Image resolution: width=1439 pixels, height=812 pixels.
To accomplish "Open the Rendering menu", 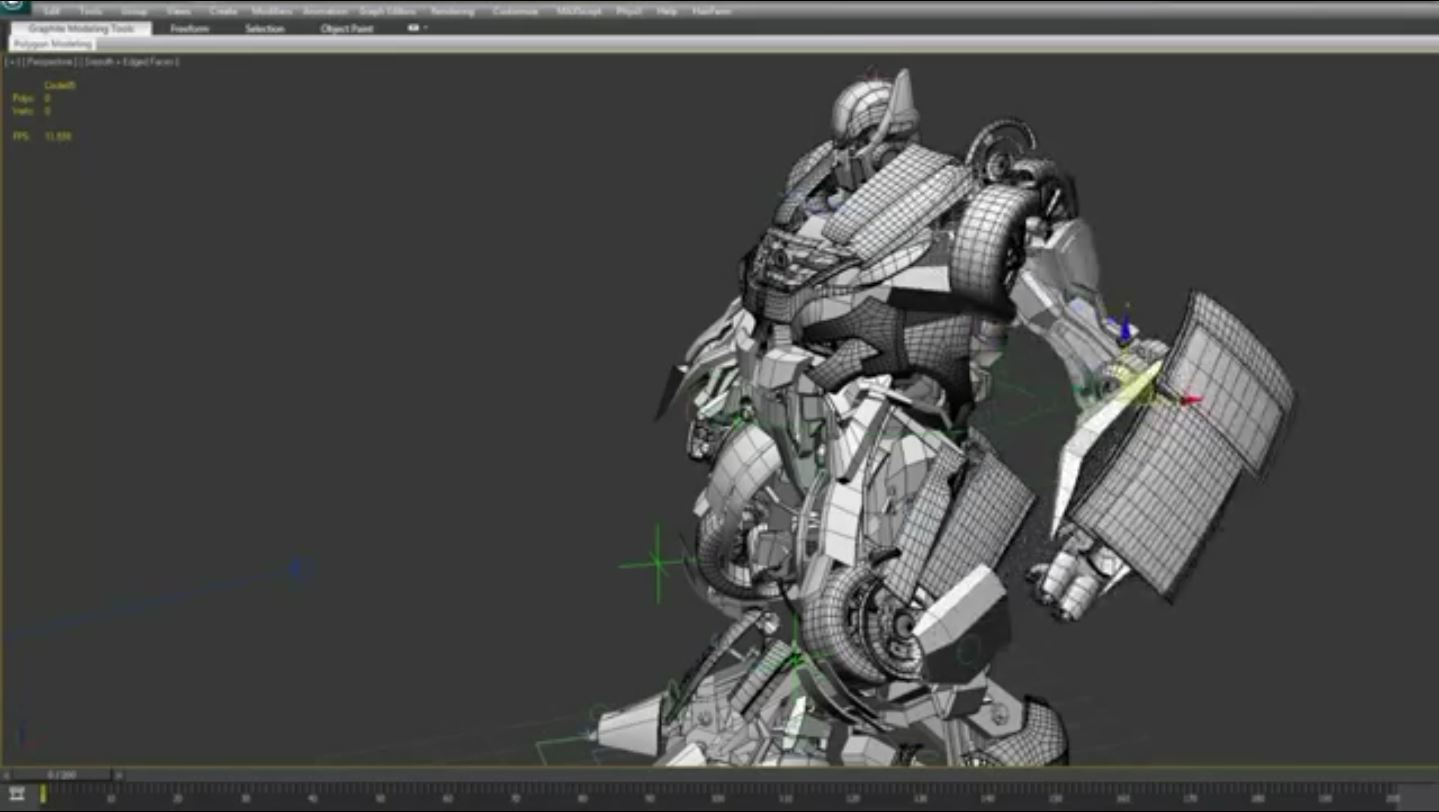I will [452, 12].
